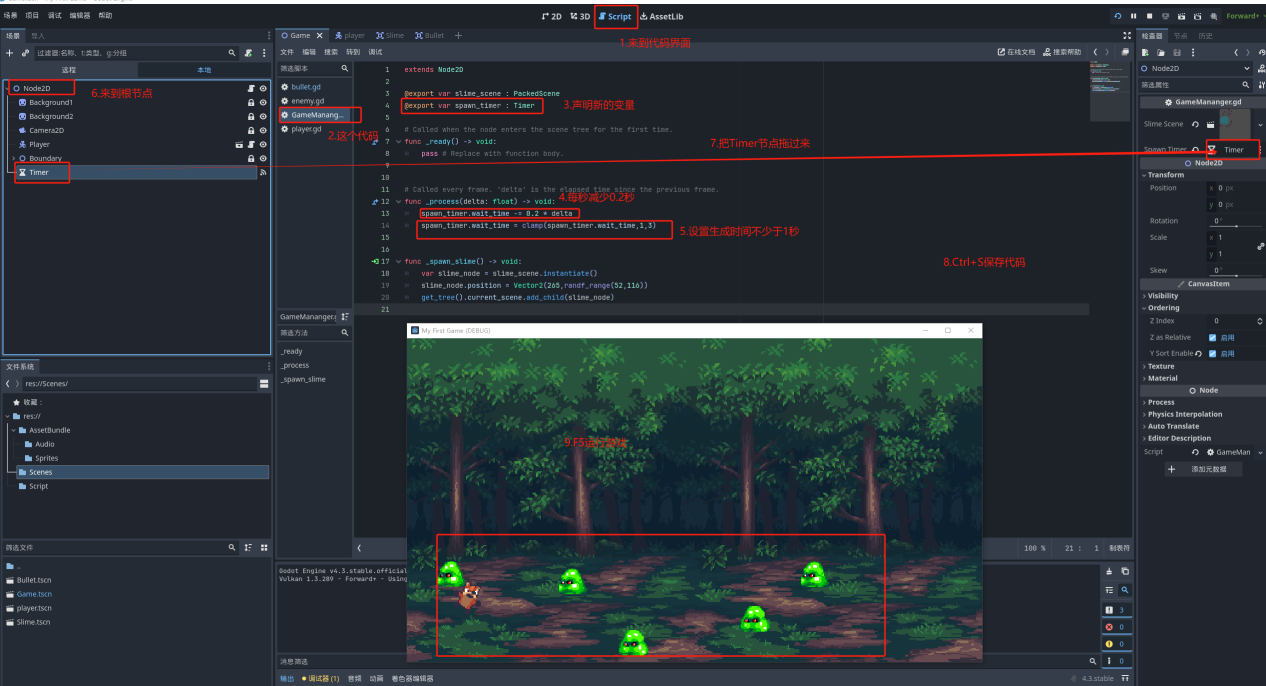
Task: Switch to the 2D workspace
Action: 551,16
